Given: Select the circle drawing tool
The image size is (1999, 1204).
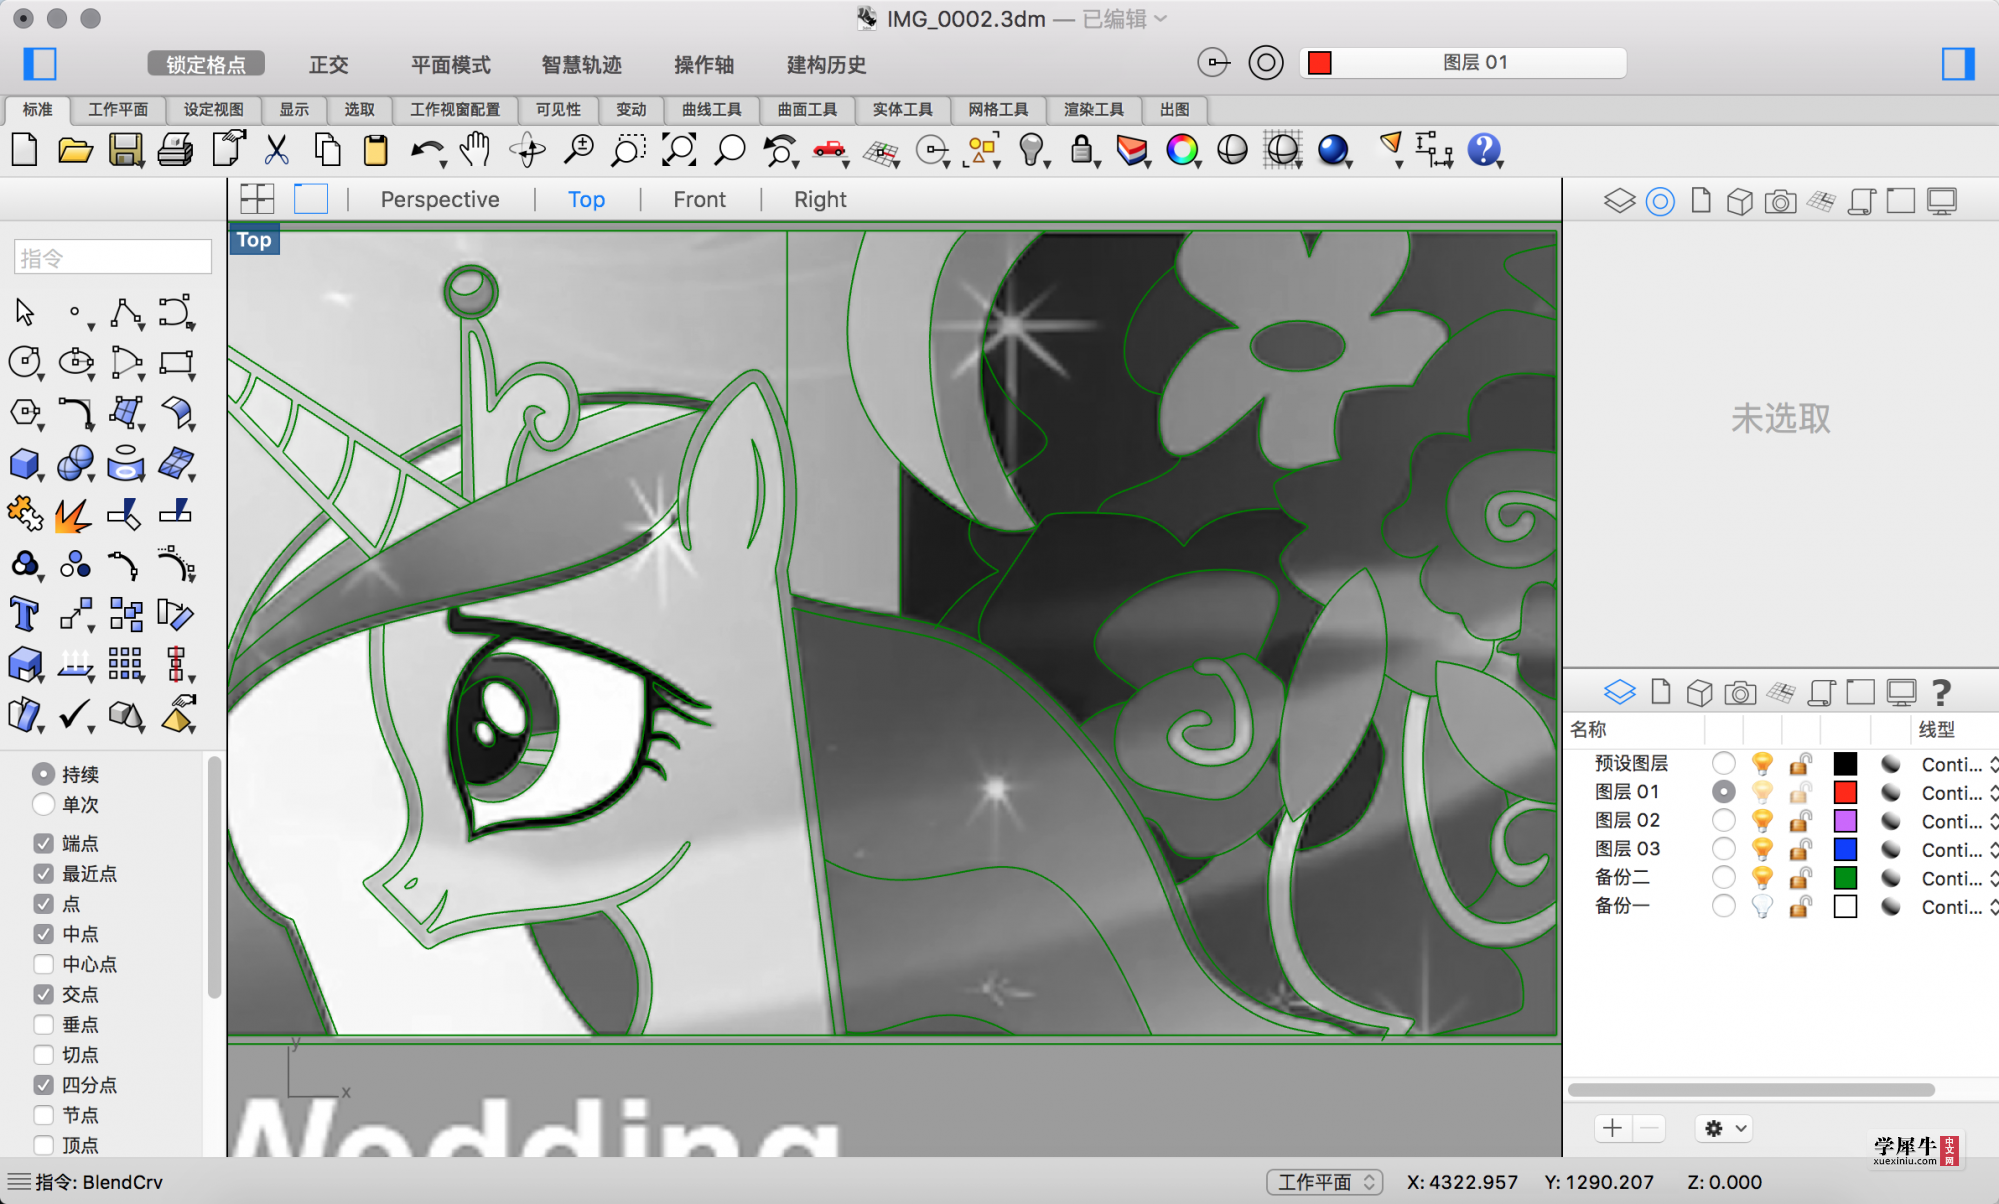Looking at the screenshot, I should pyautogui.click(x=25, y=362).
